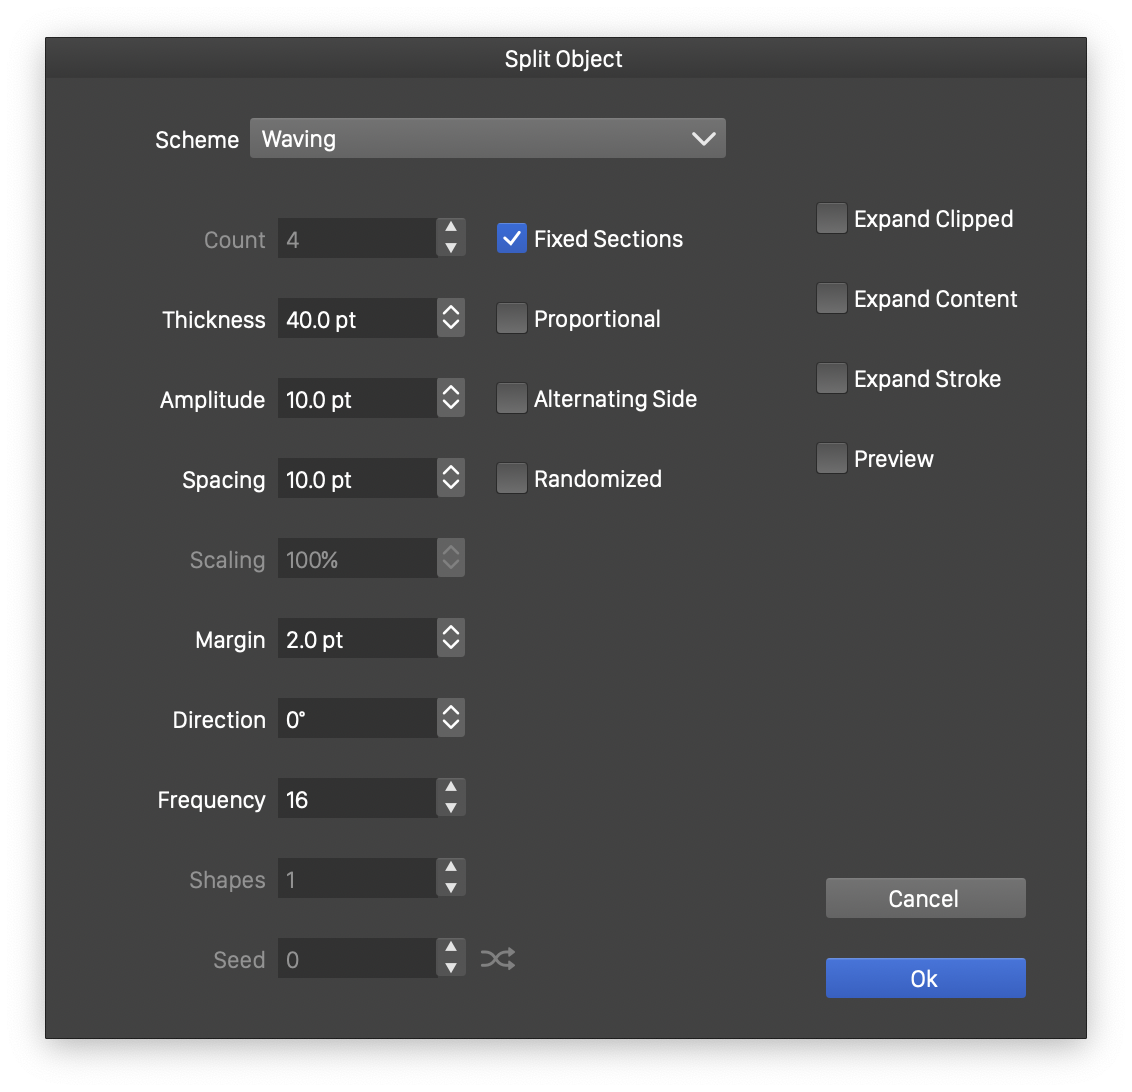The width and height of the screenshot is (1132, 1092).
Task: Click into the Thickness input field
Action: click(357, 319)
